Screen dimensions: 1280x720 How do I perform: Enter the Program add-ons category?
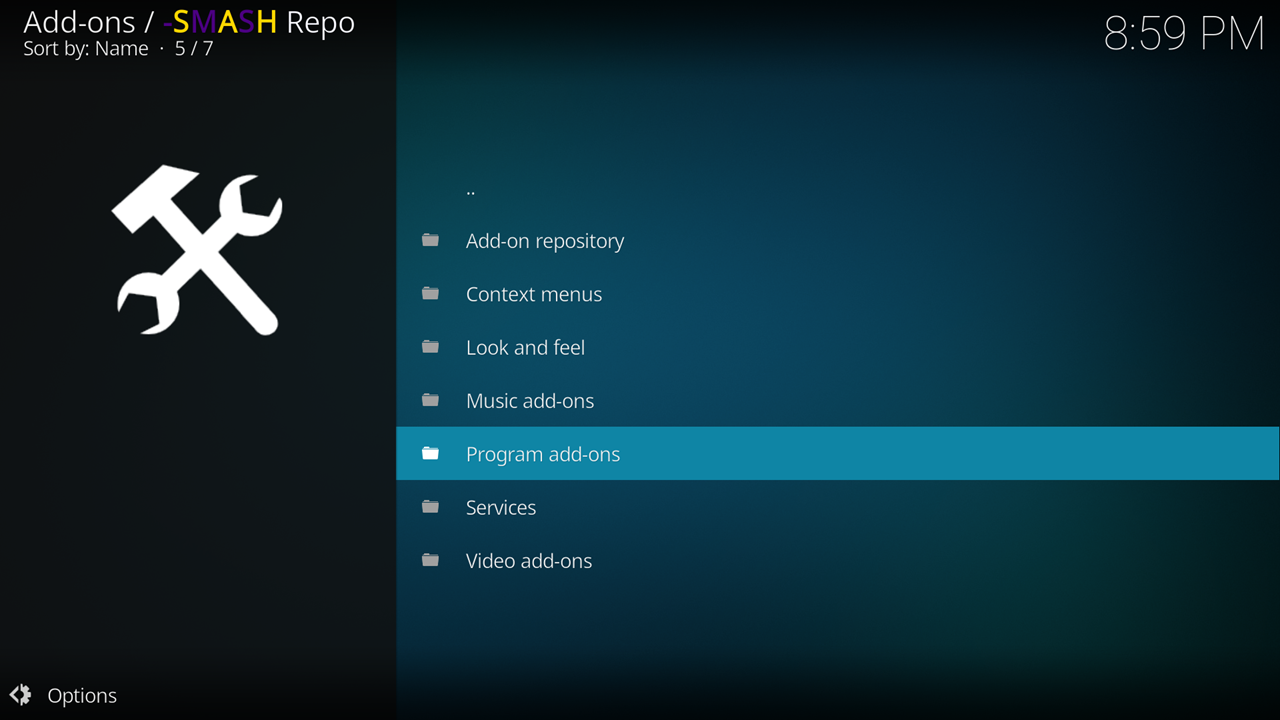point(542,454)
